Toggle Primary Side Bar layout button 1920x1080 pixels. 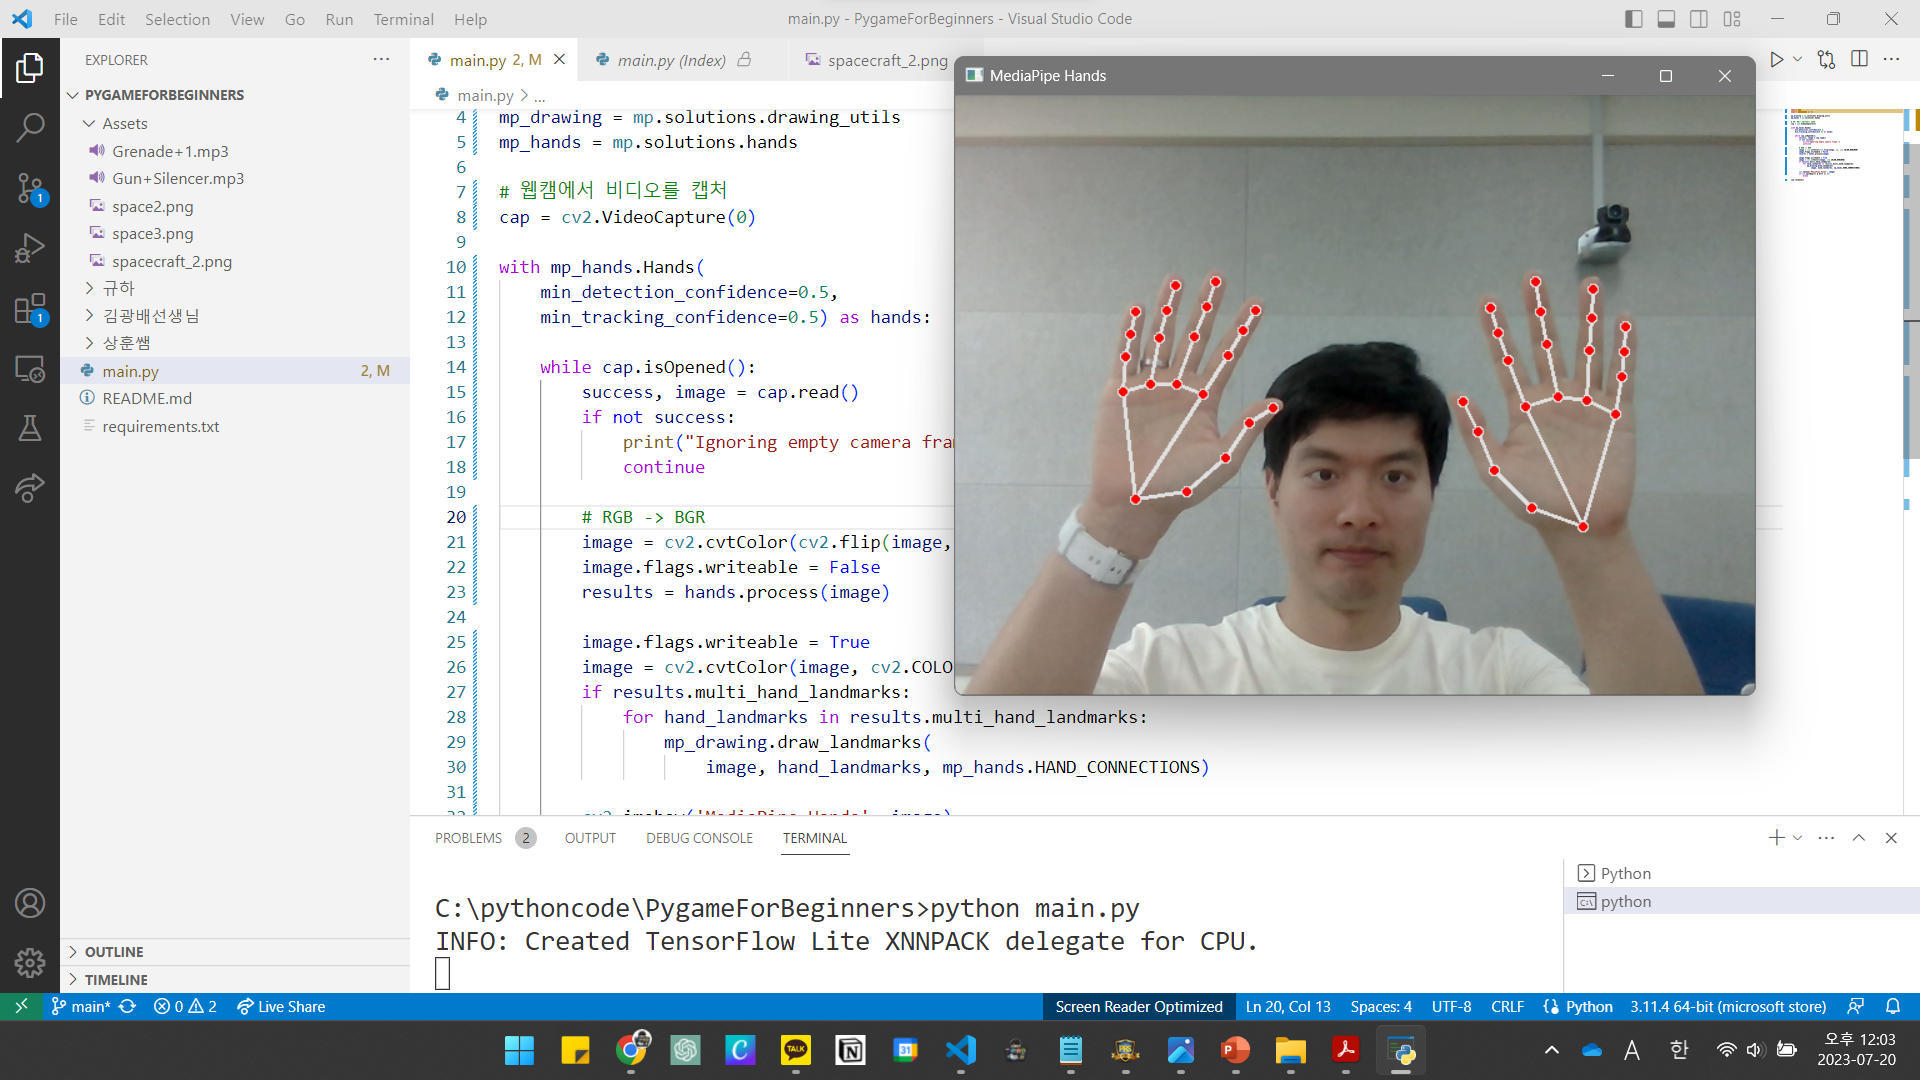pyautogui.click(x=1634, y=19)
